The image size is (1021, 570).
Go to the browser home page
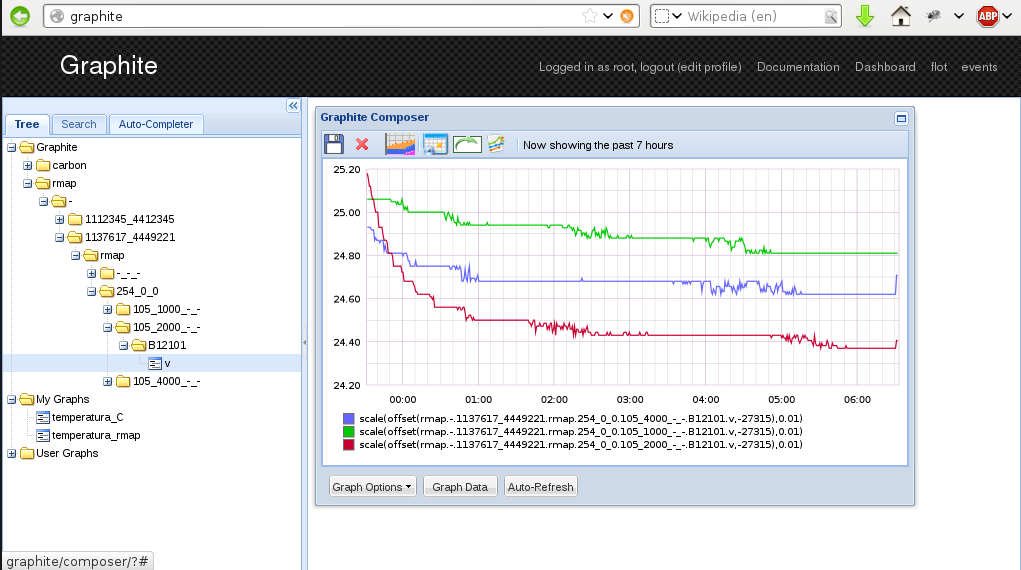[x=901, y=16]
